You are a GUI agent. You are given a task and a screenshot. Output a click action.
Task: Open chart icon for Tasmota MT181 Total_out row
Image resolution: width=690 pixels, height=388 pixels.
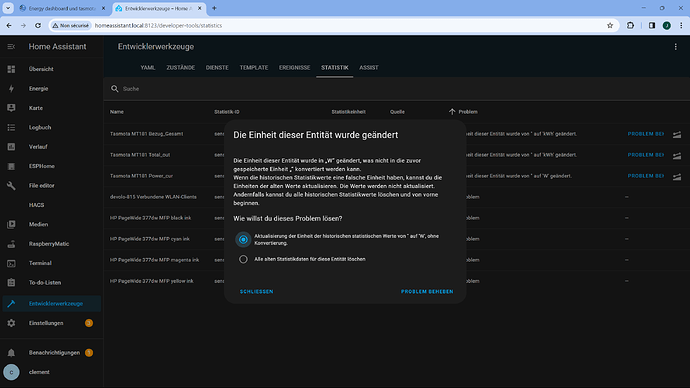pos(677,155)
